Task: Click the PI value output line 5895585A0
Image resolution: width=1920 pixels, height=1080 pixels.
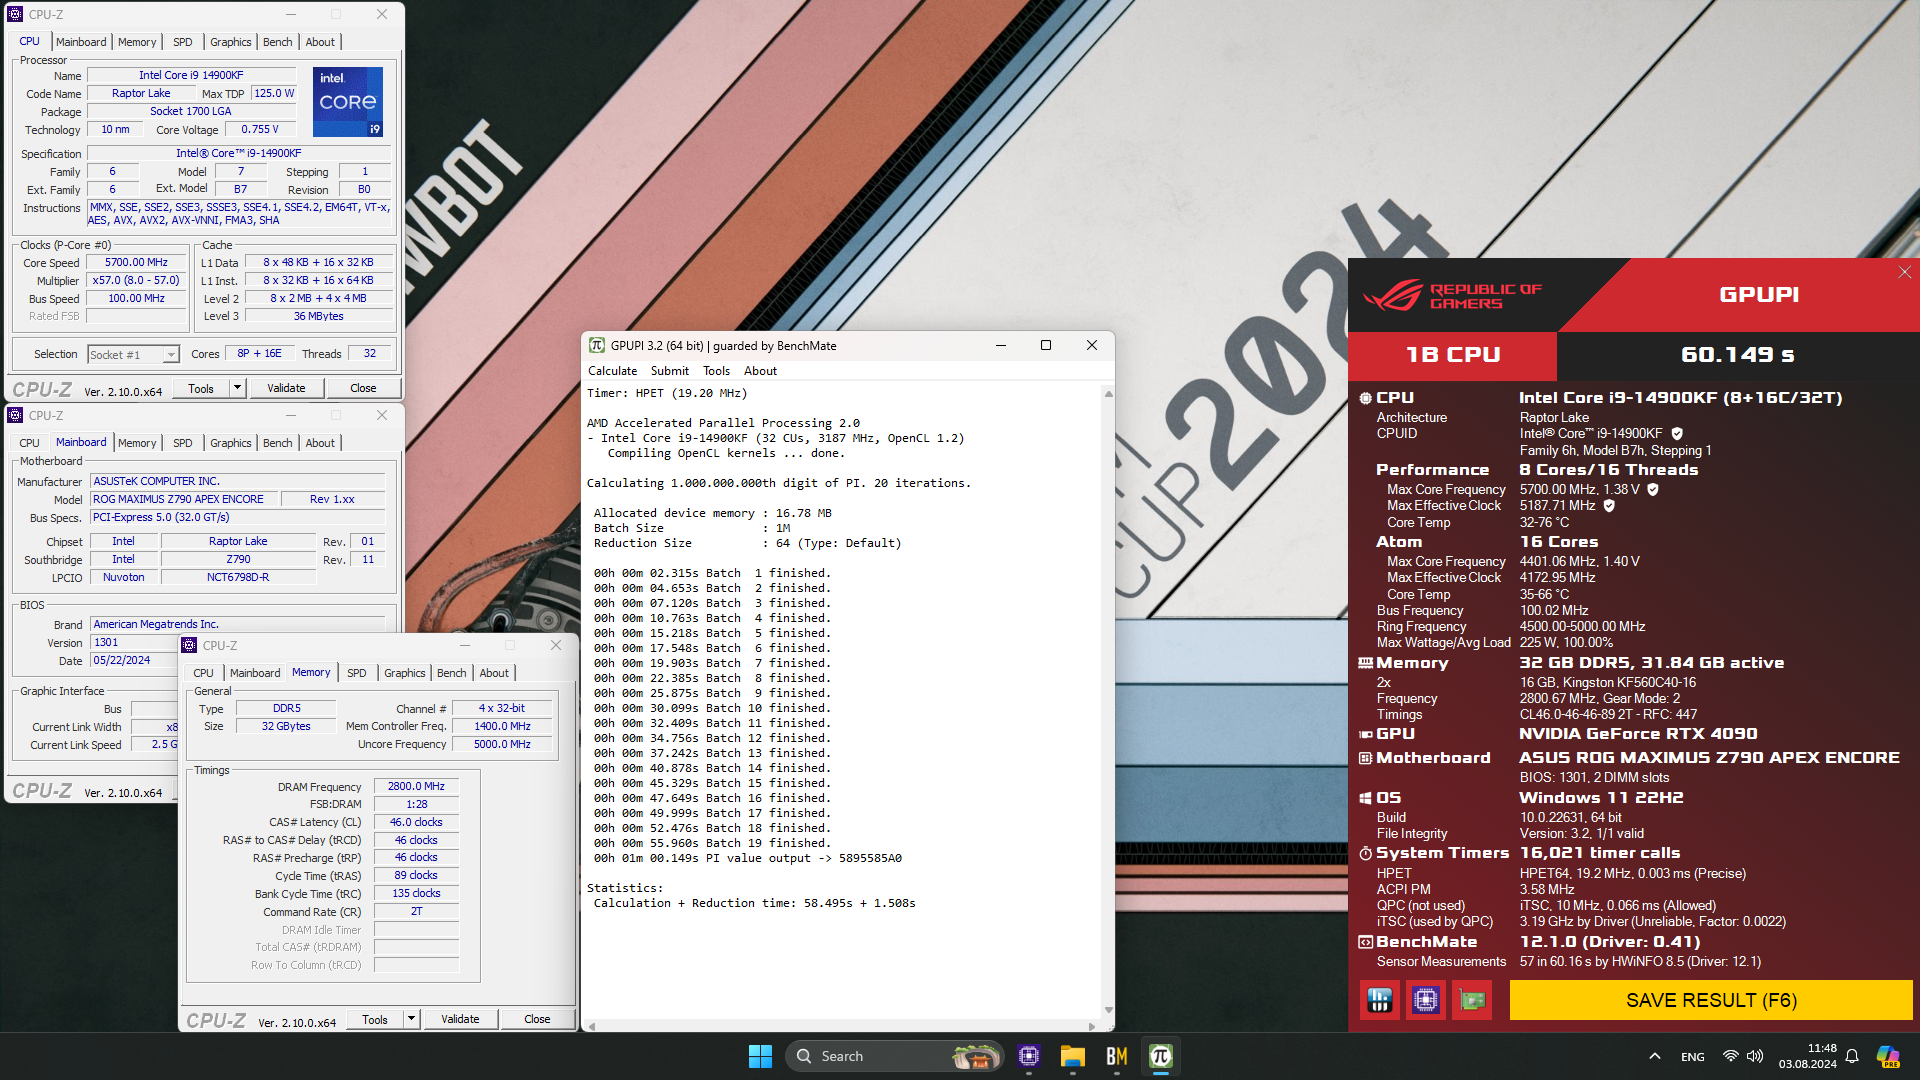Action: [748, 858]
